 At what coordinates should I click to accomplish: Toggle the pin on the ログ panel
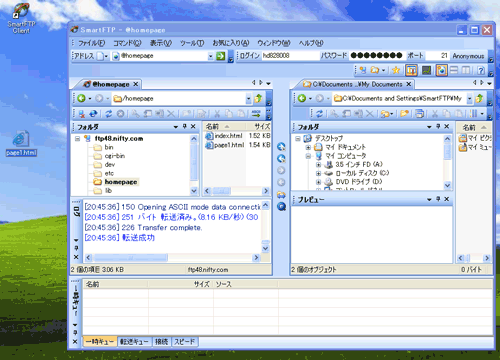pos(76,248)
